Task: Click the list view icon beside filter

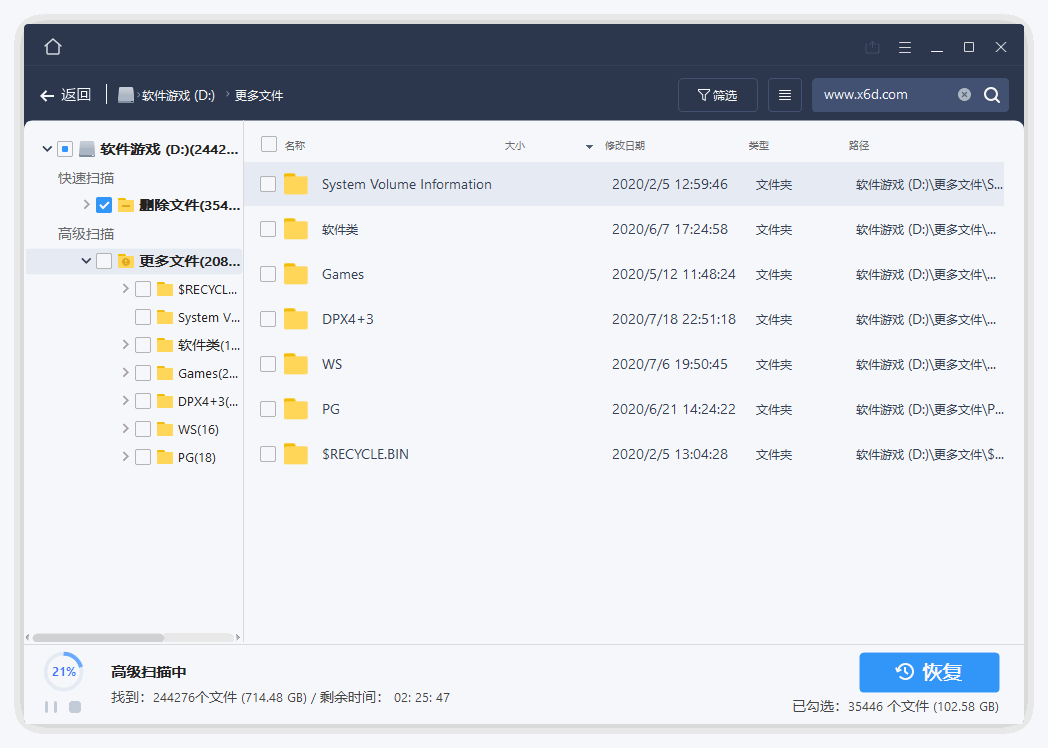Action: (x=784, y=94)
